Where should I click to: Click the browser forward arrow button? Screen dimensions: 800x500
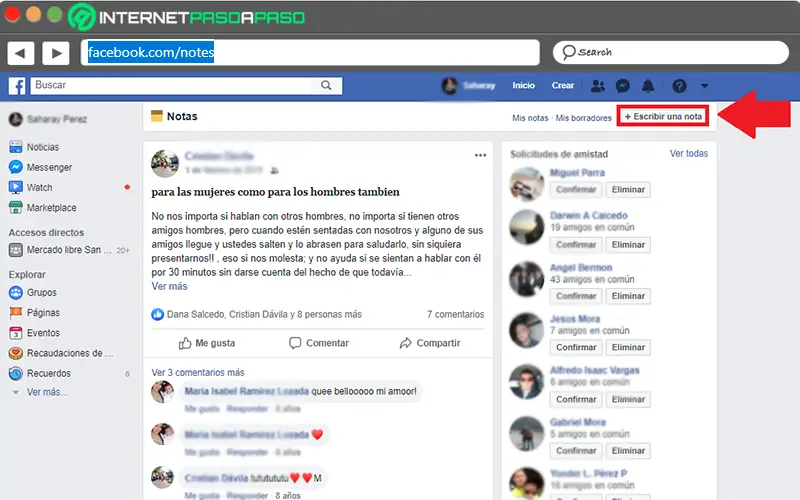pyautogui.click(x=56, y=53)
